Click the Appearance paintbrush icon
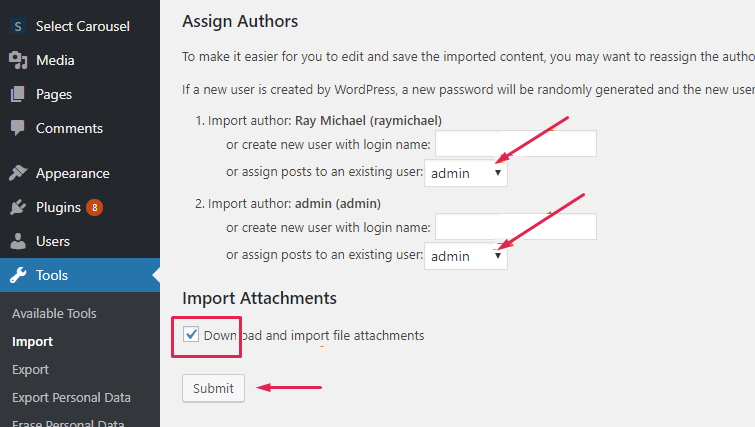 click(x=18, y=173)
